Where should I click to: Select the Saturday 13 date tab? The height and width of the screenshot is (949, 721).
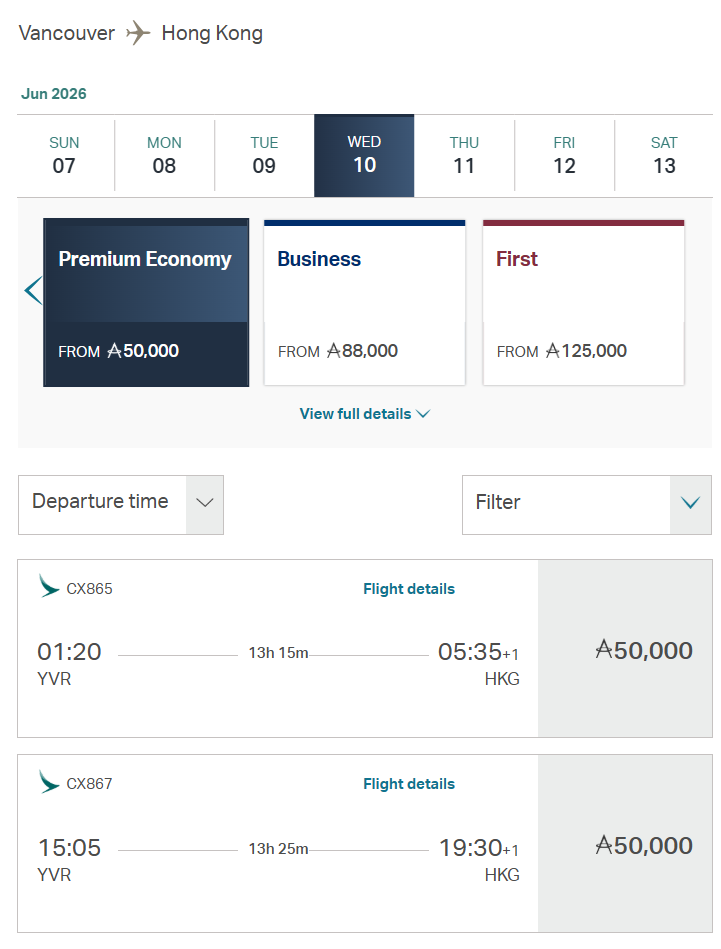(664, 155)
